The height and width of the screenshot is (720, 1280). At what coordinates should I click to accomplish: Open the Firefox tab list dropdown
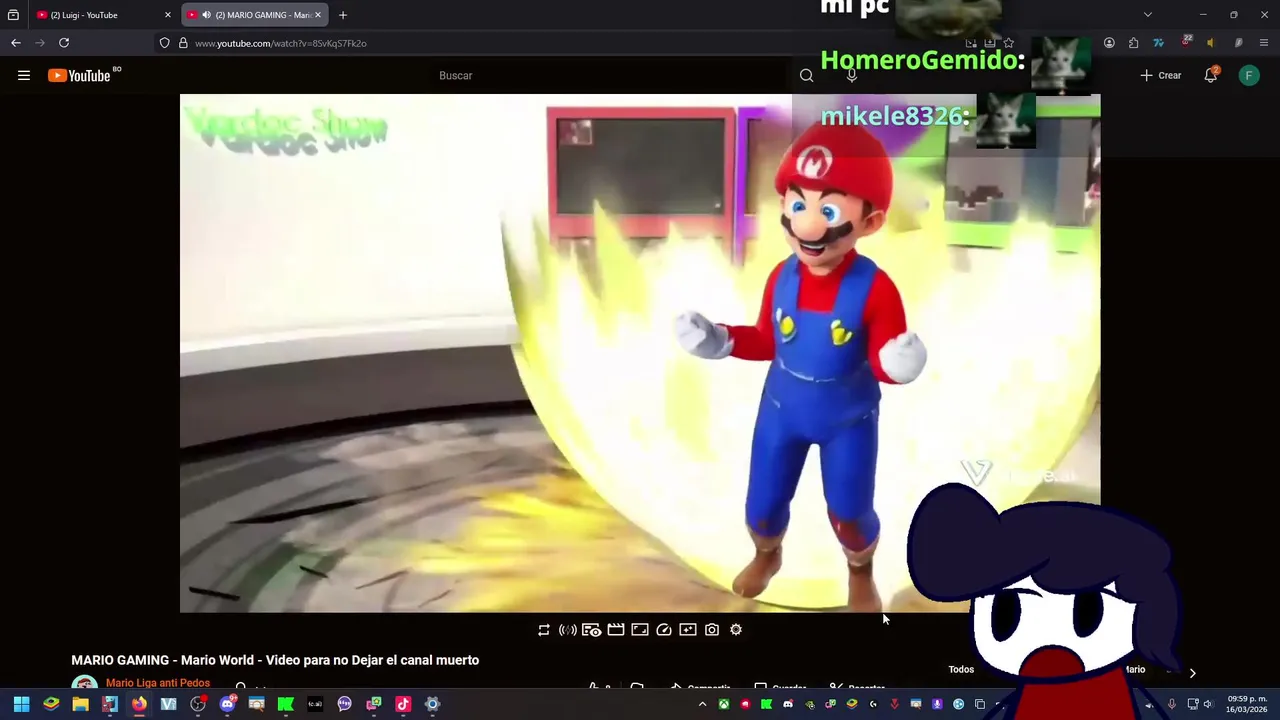click(x=1148, y=15)
